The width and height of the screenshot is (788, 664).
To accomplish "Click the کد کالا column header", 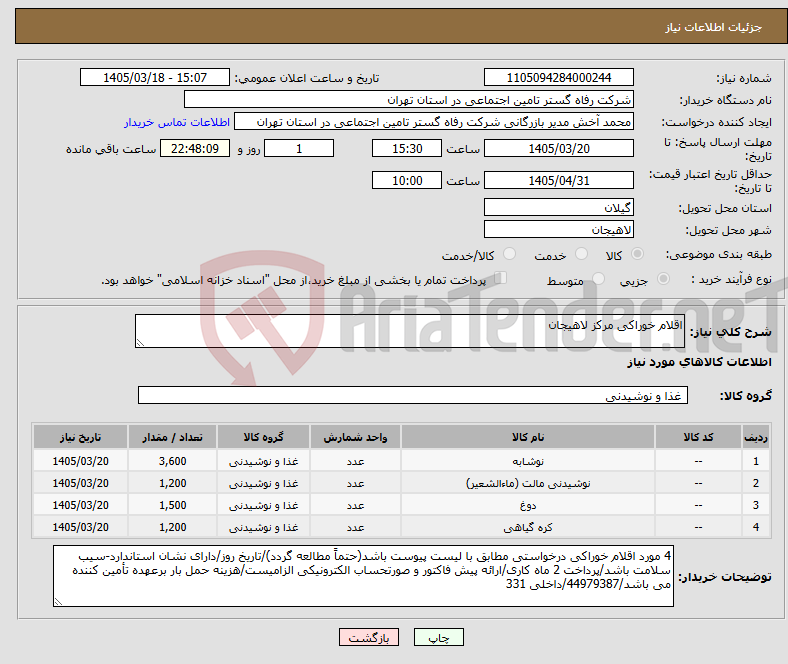I will pyautogui.click(x=698, y=437).
